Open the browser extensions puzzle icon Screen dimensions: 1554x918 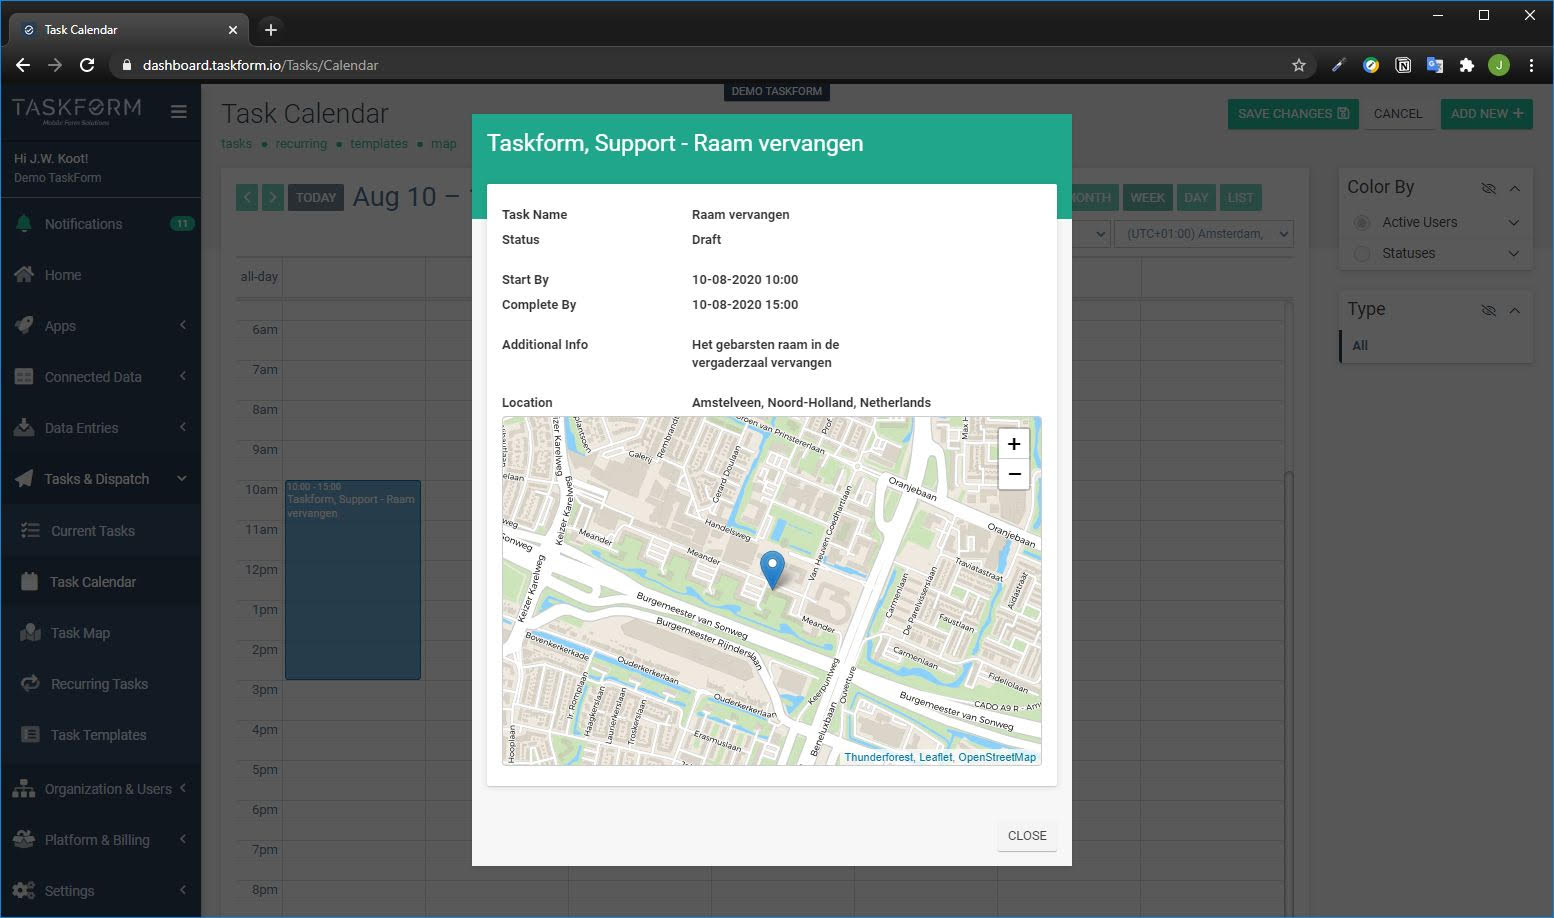click(1467, 65)
